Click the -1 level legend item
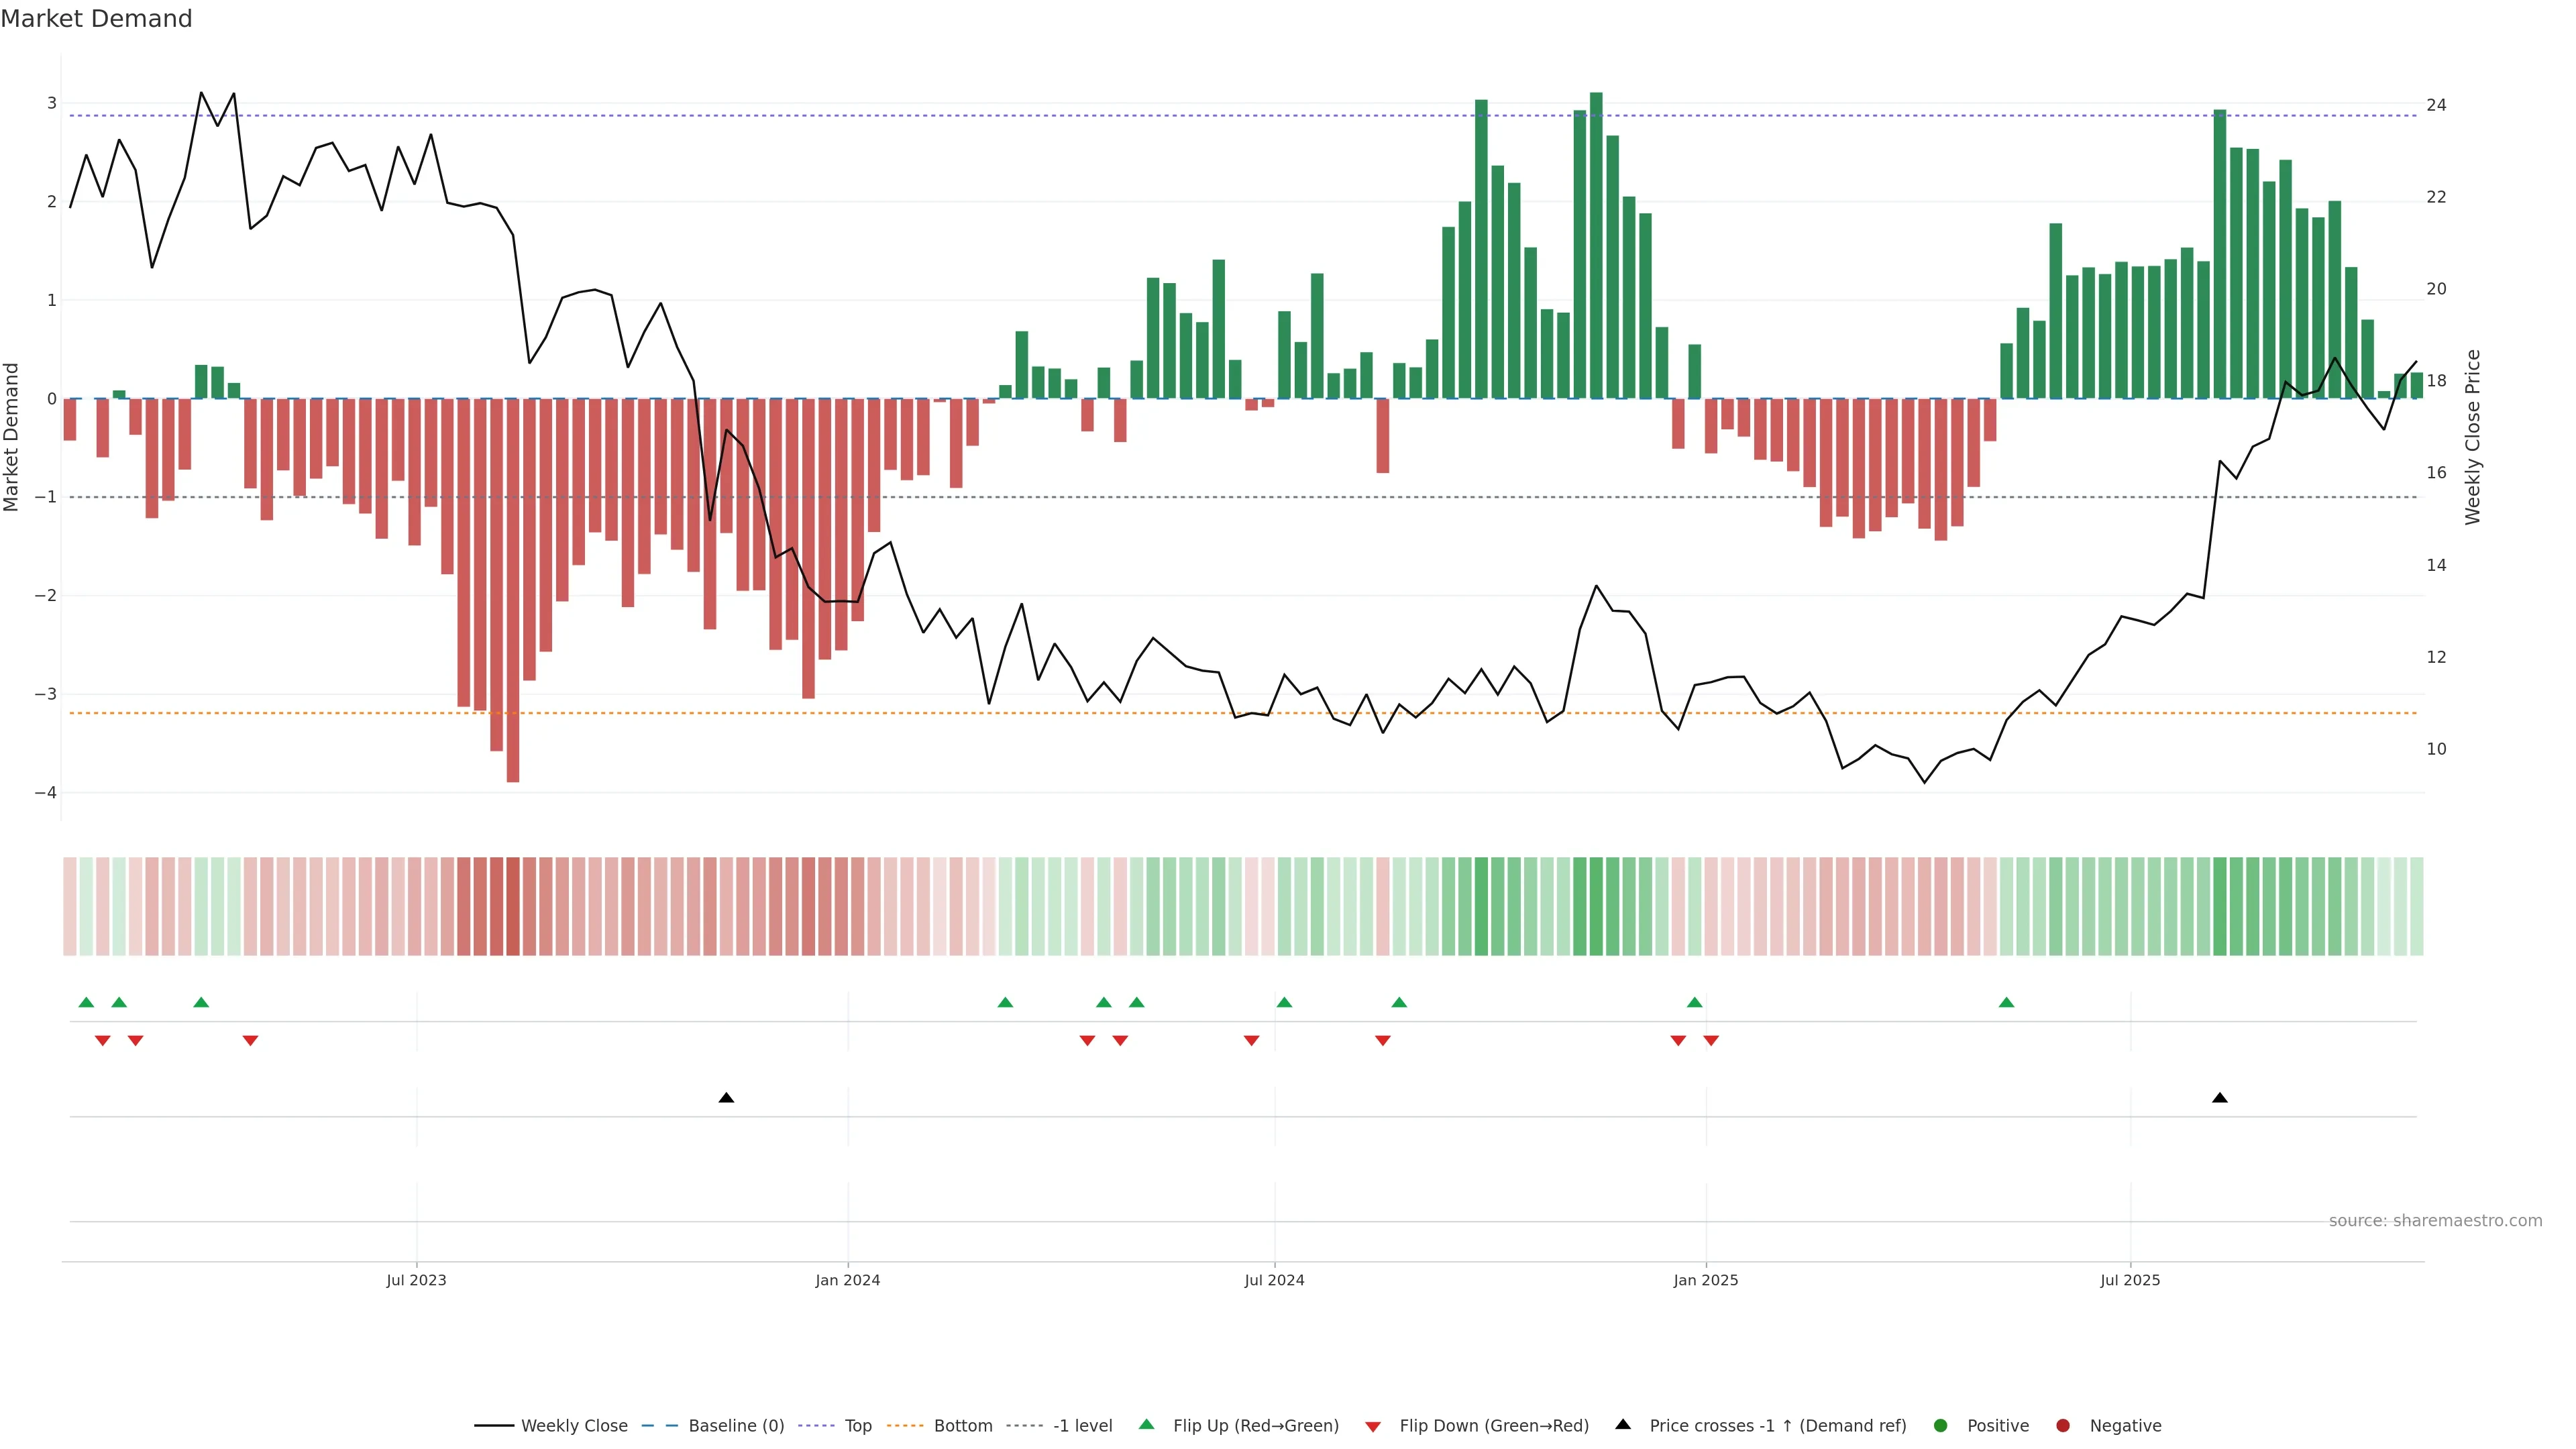The image size is (2576, 1449). point(1082,1425)
